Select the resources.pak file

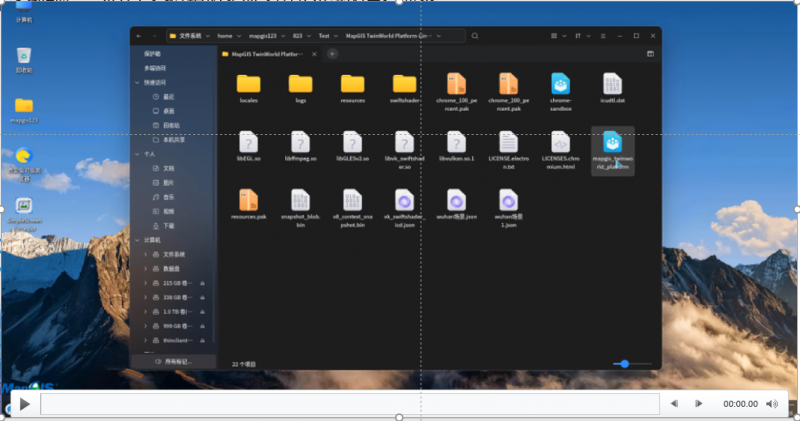[248, 205]
